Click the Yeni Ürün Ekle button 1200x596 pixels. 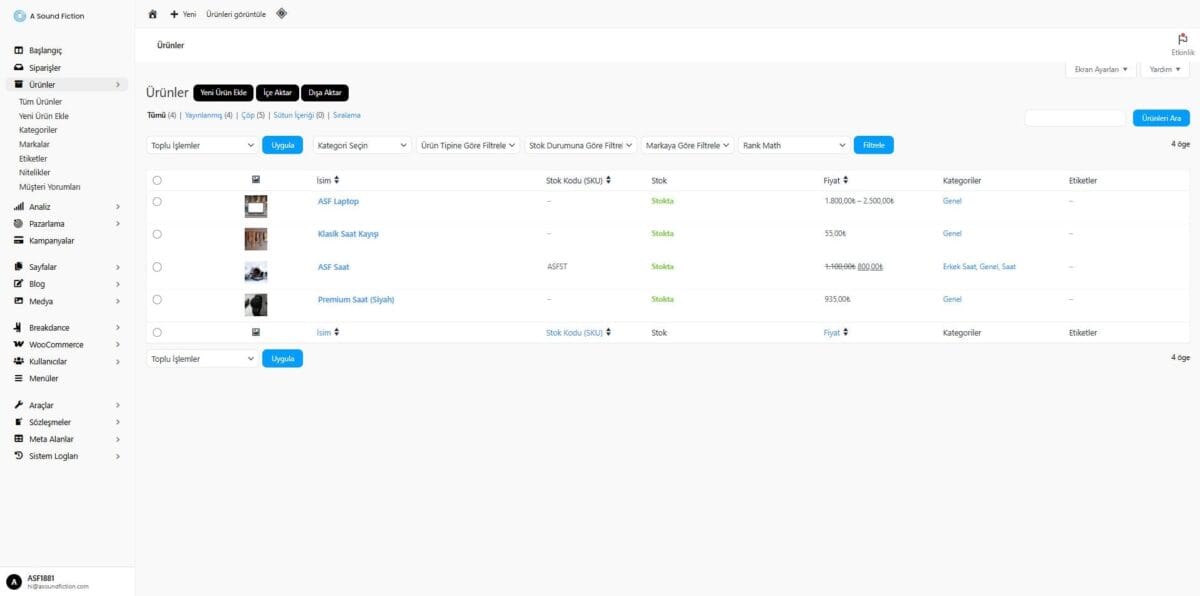(223, 93)
